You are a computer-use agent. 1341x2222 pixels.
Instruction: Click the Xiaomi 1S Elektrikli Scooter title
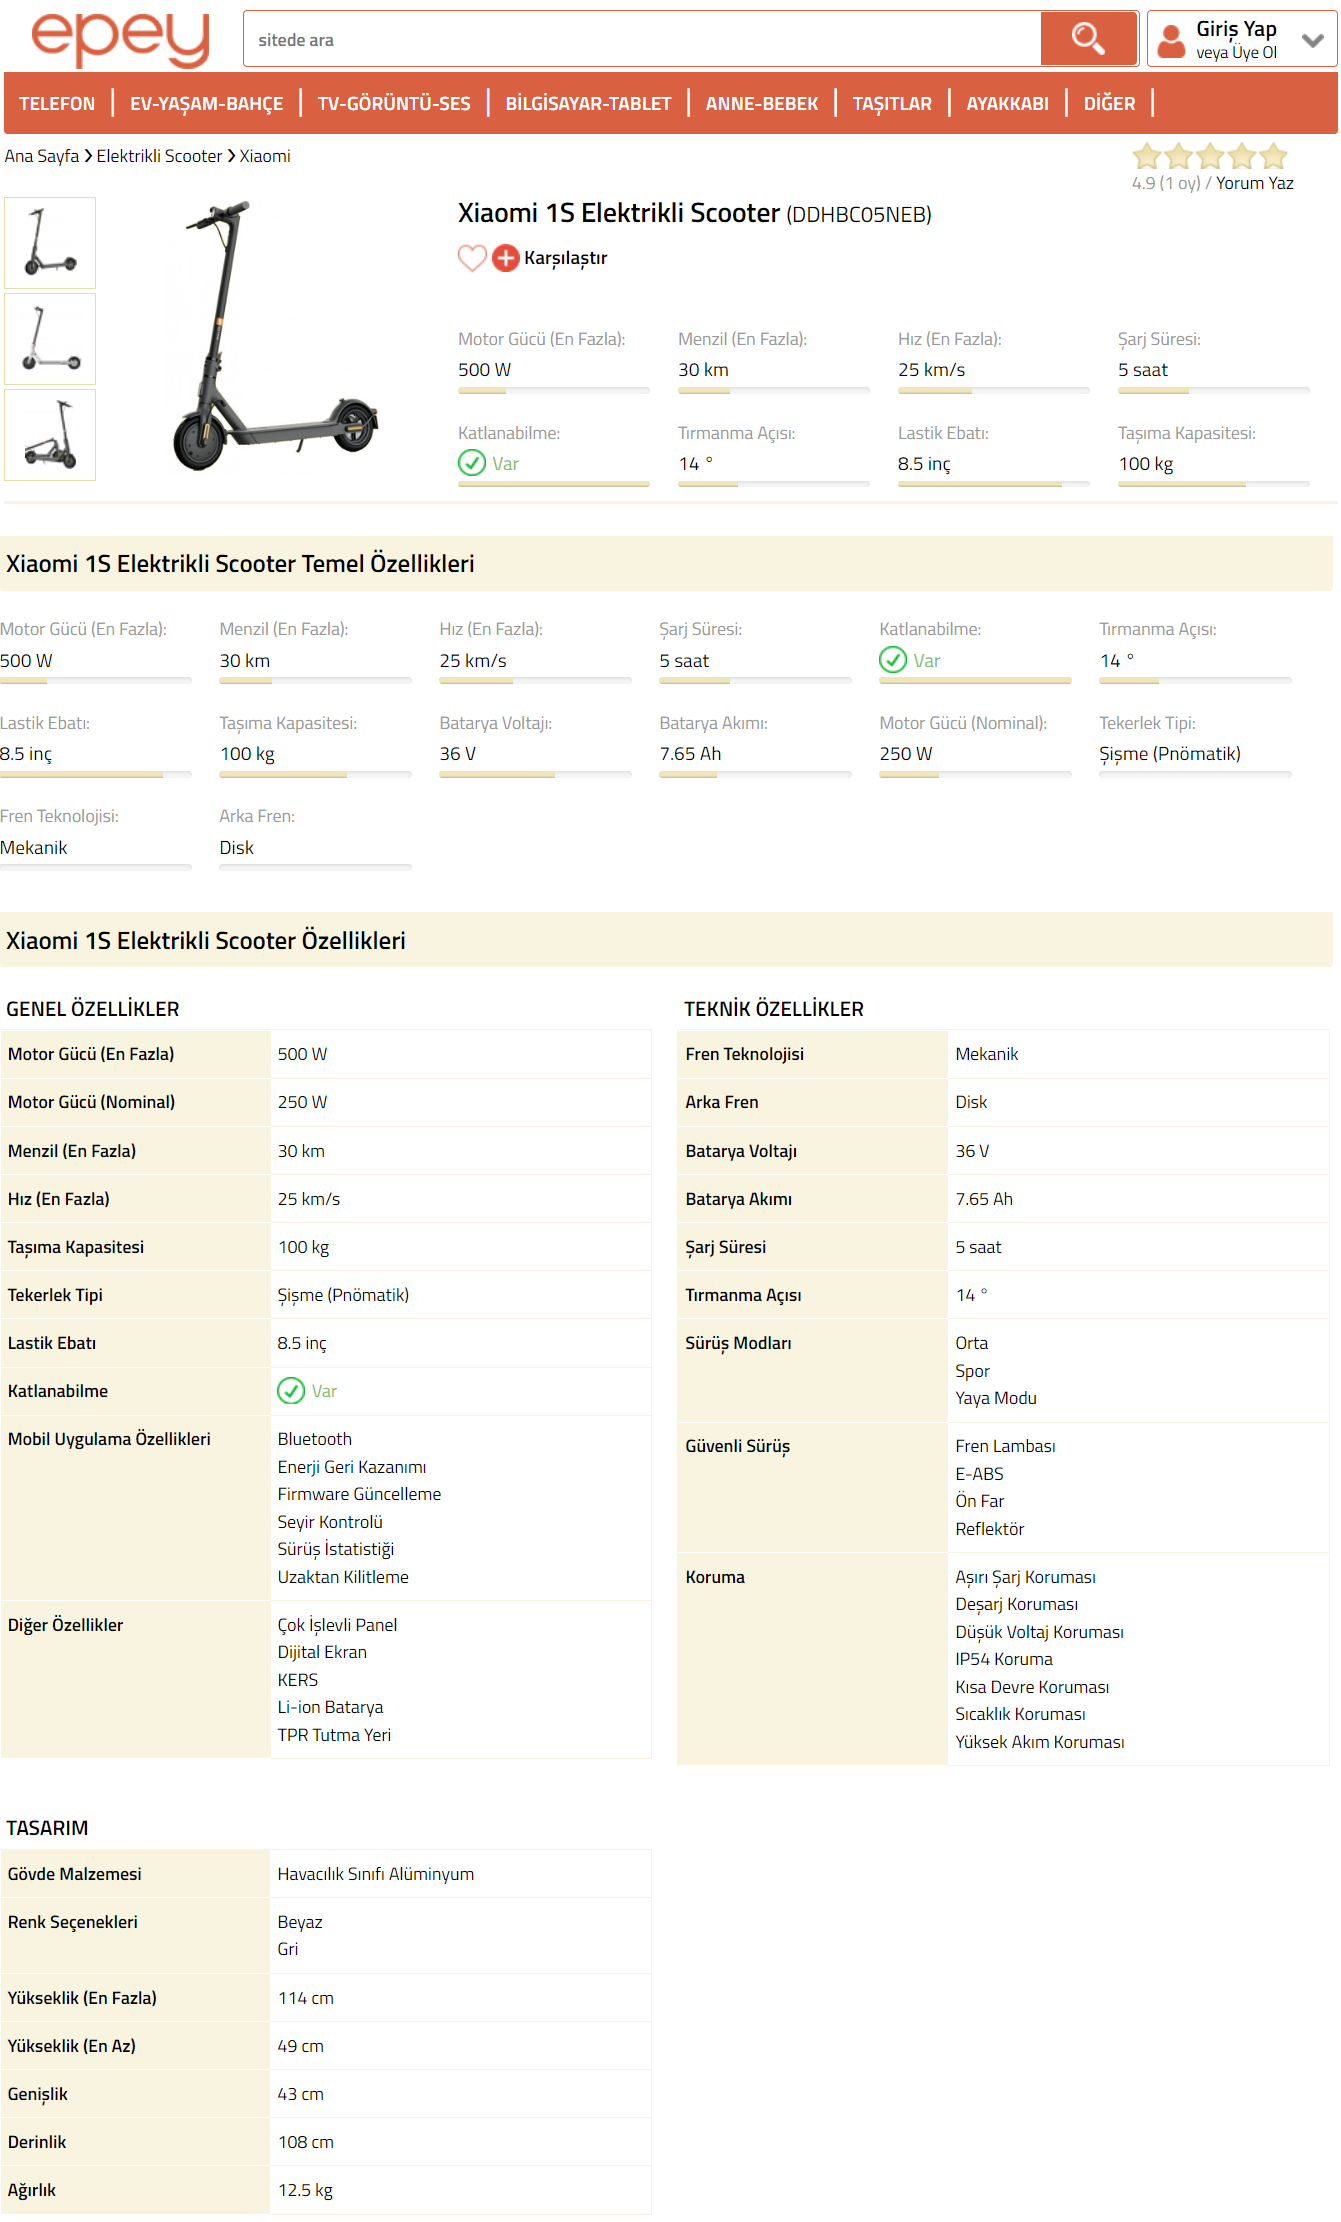tap(619, 213)
